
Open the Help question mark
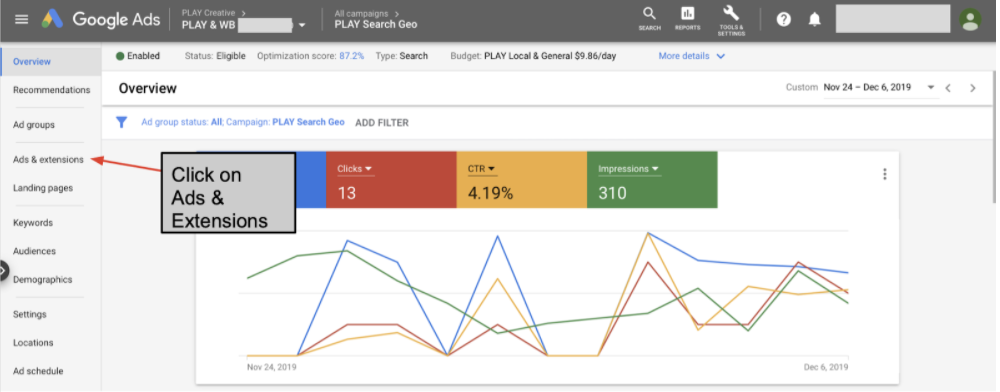click(x=783, y=19)
